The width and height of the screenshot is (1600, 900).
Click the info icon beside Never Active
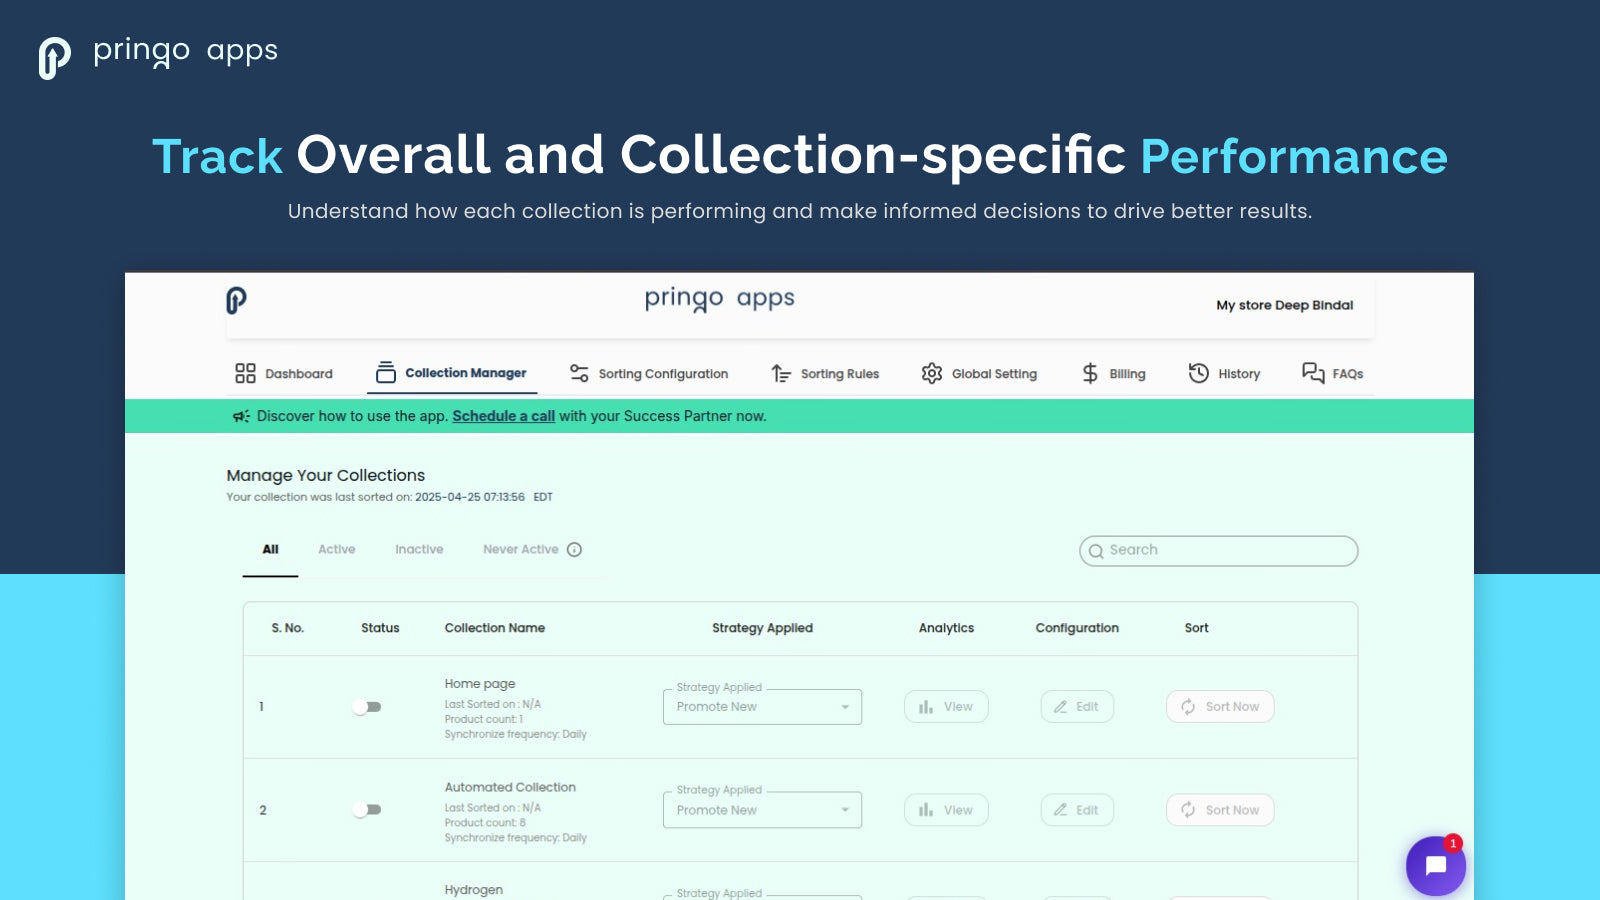pyautogui.click(x=574, y=549)
